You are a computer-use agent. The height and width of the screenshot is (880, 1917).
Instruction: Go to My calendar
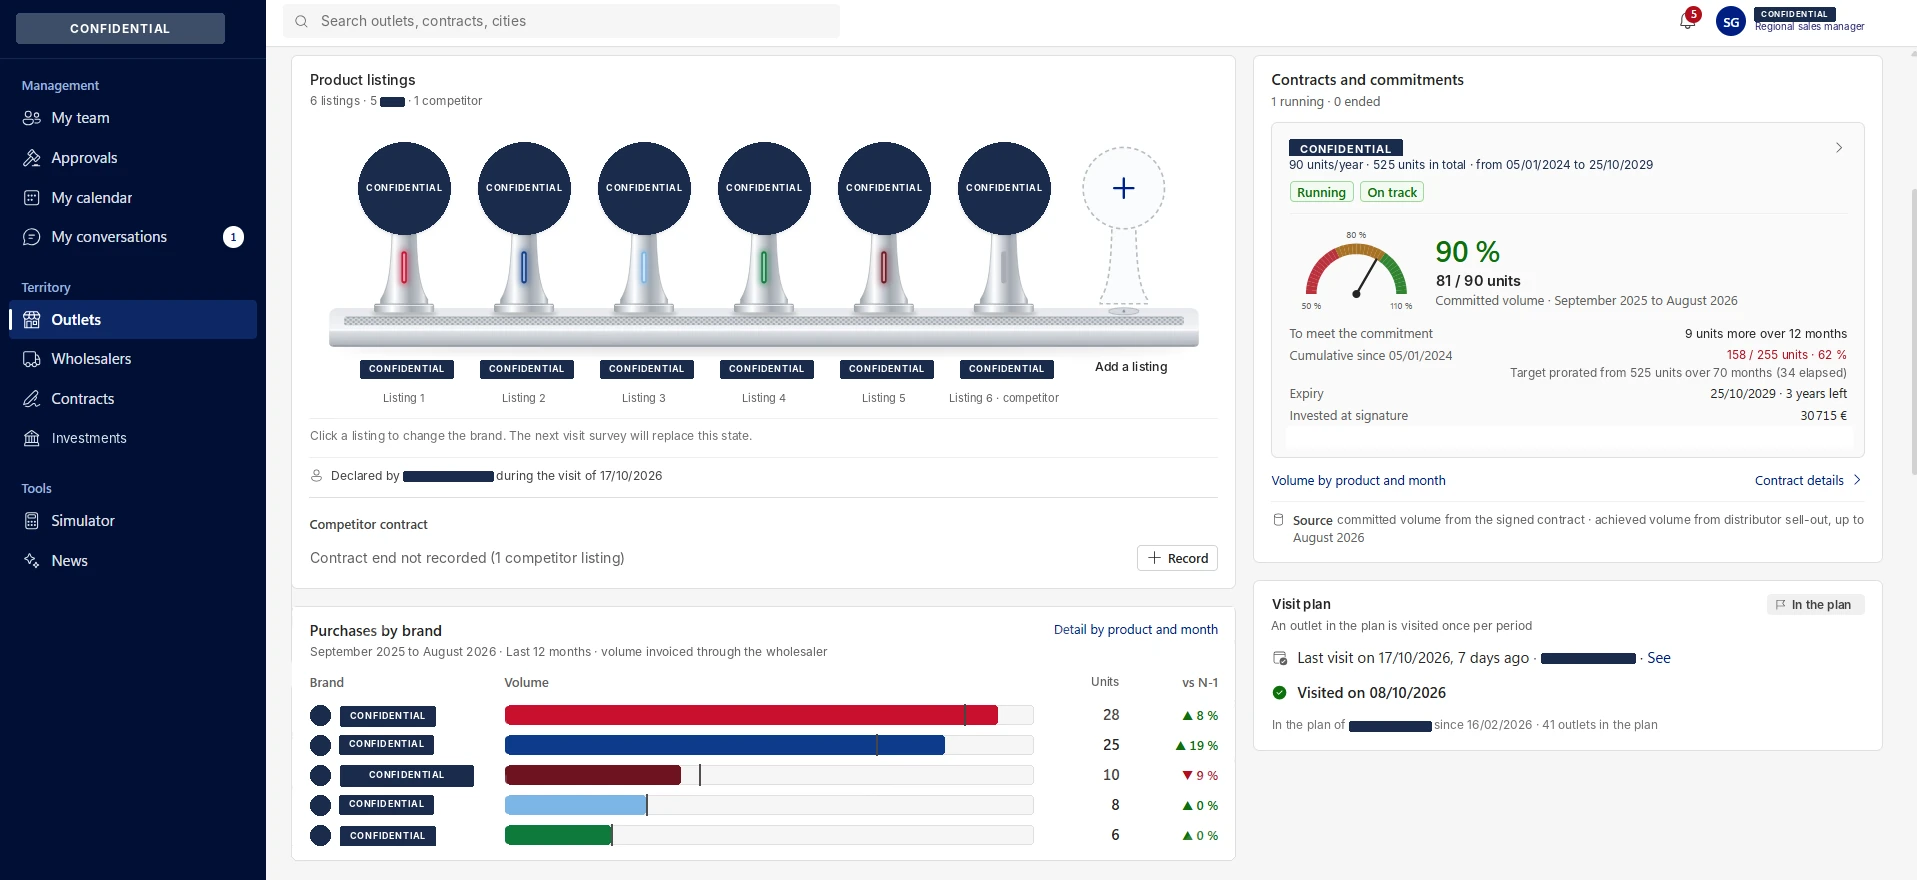[133, 198]
